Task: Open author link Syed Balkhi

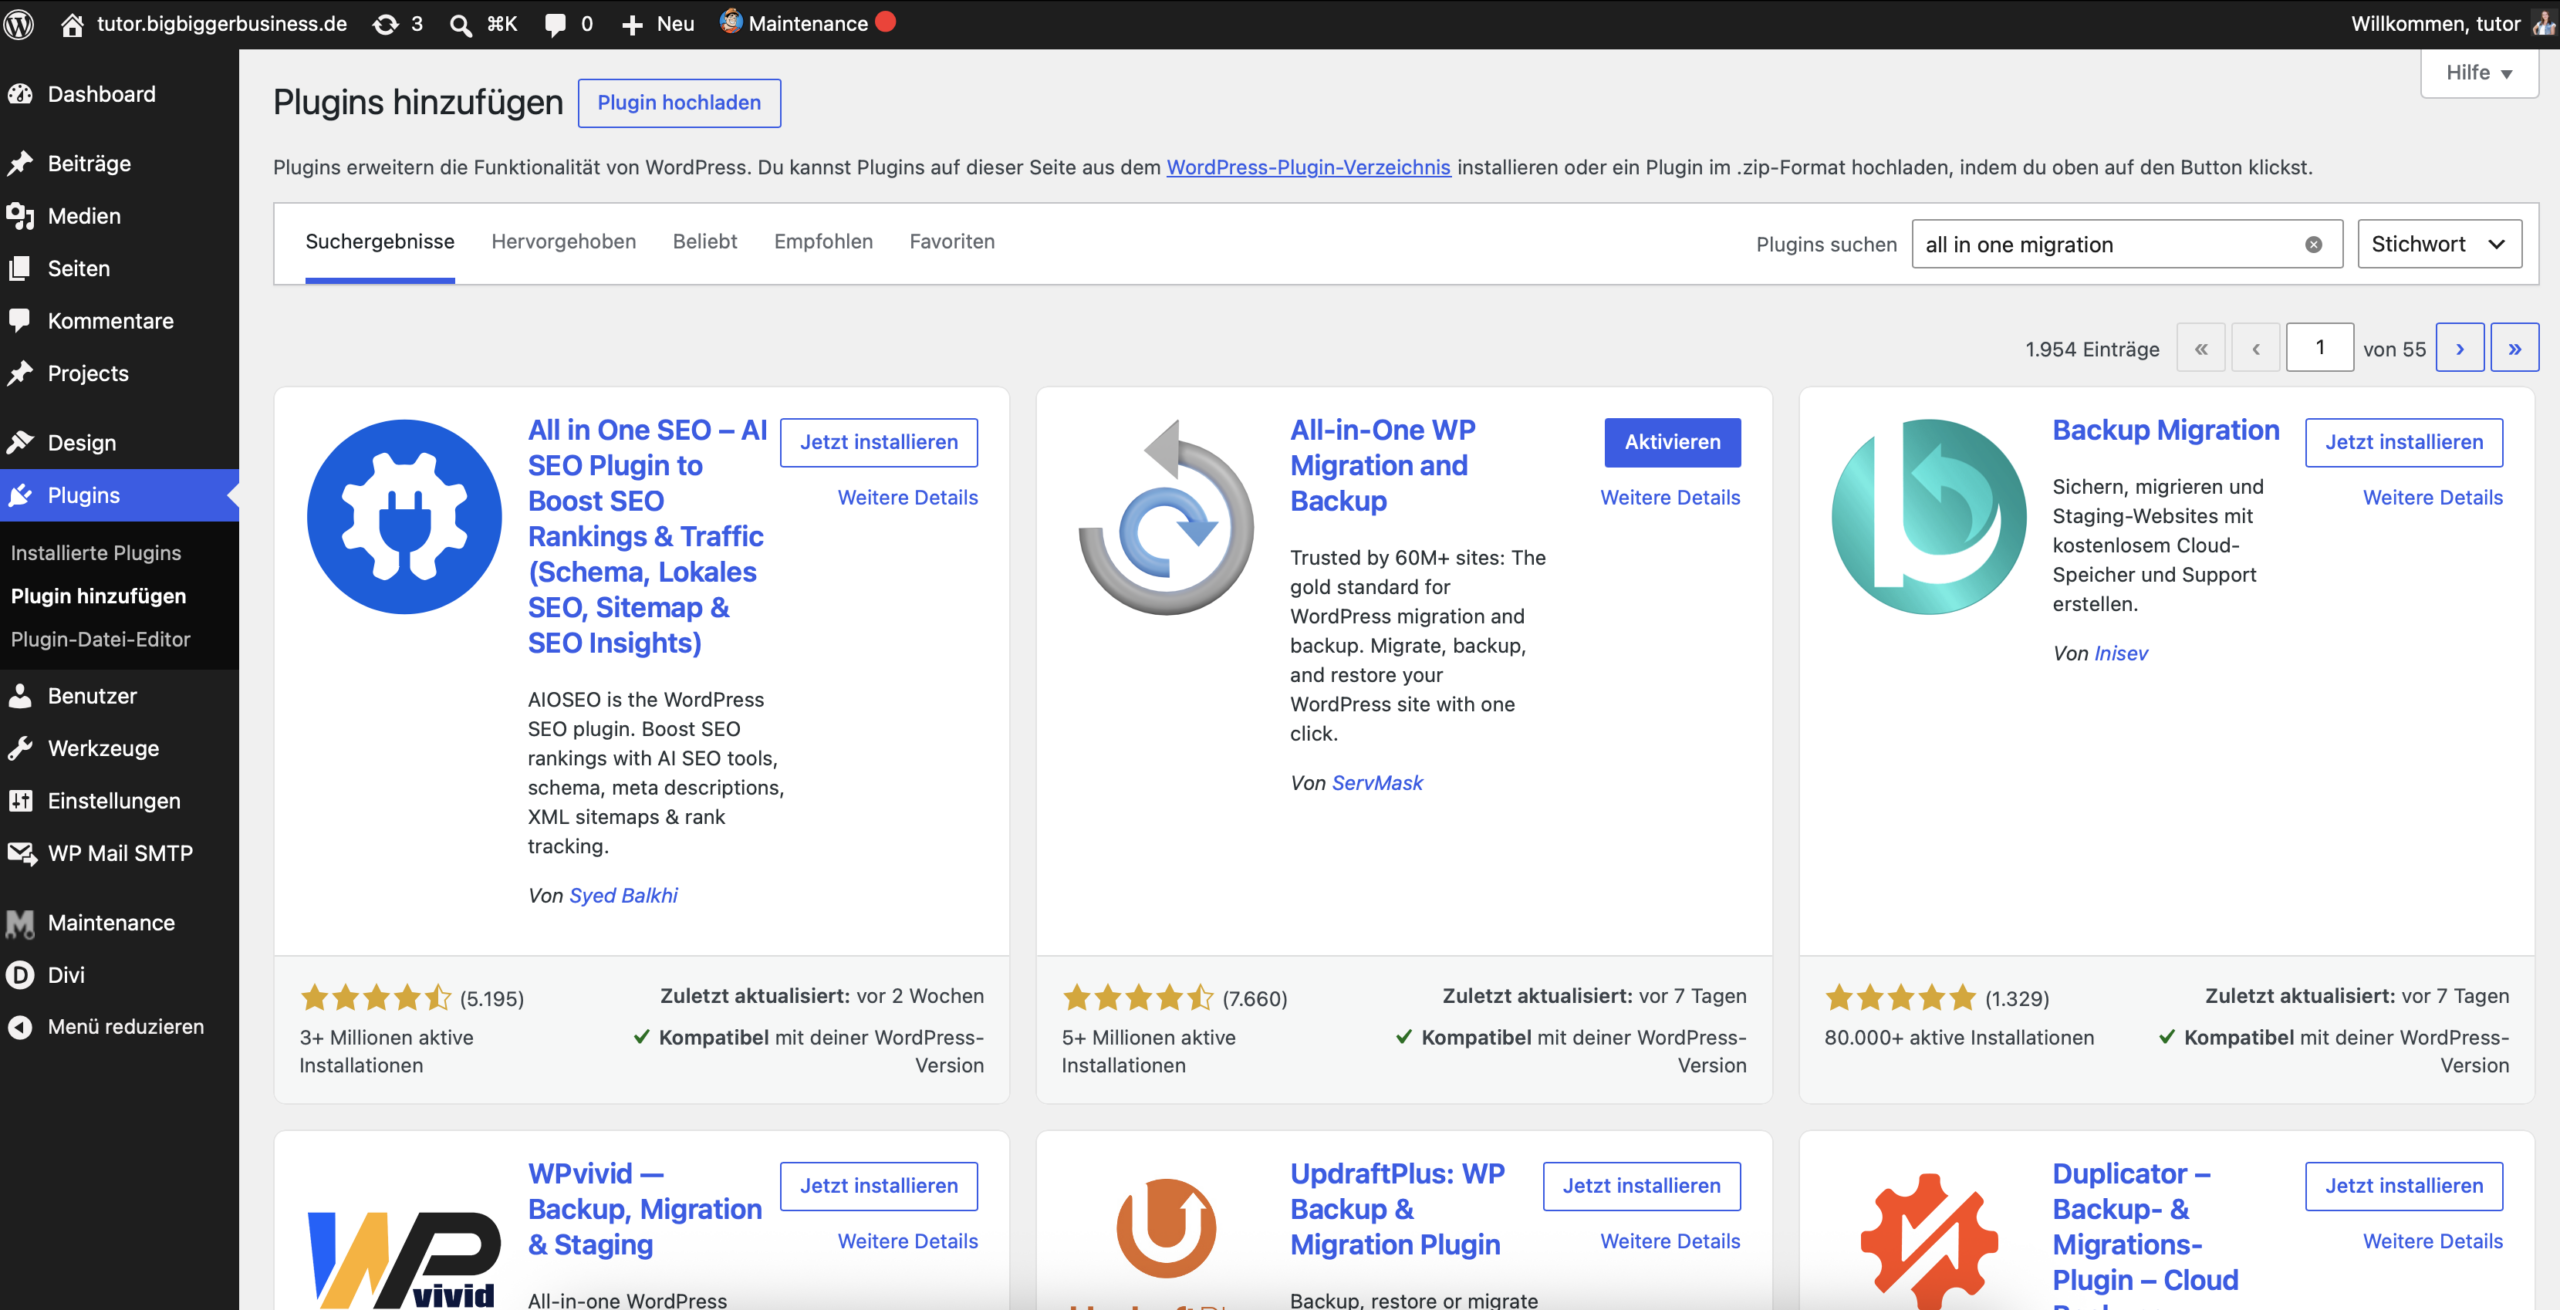Action: [623, 895]
